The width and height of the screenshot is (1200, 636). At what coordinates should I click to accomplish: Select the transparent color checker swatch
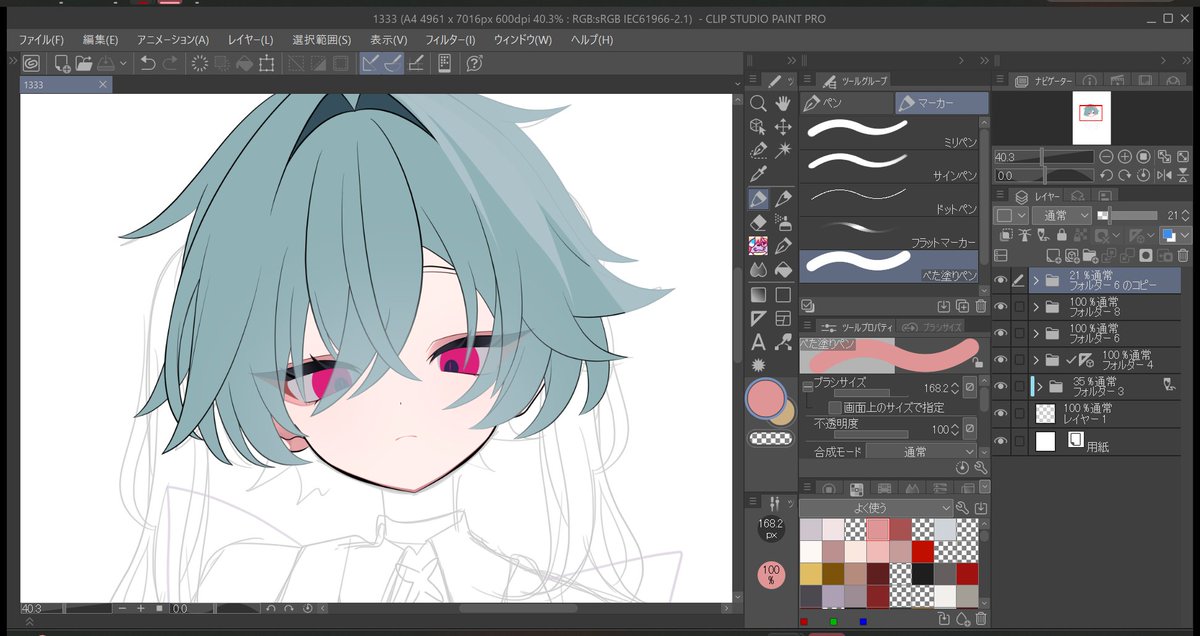771,438
